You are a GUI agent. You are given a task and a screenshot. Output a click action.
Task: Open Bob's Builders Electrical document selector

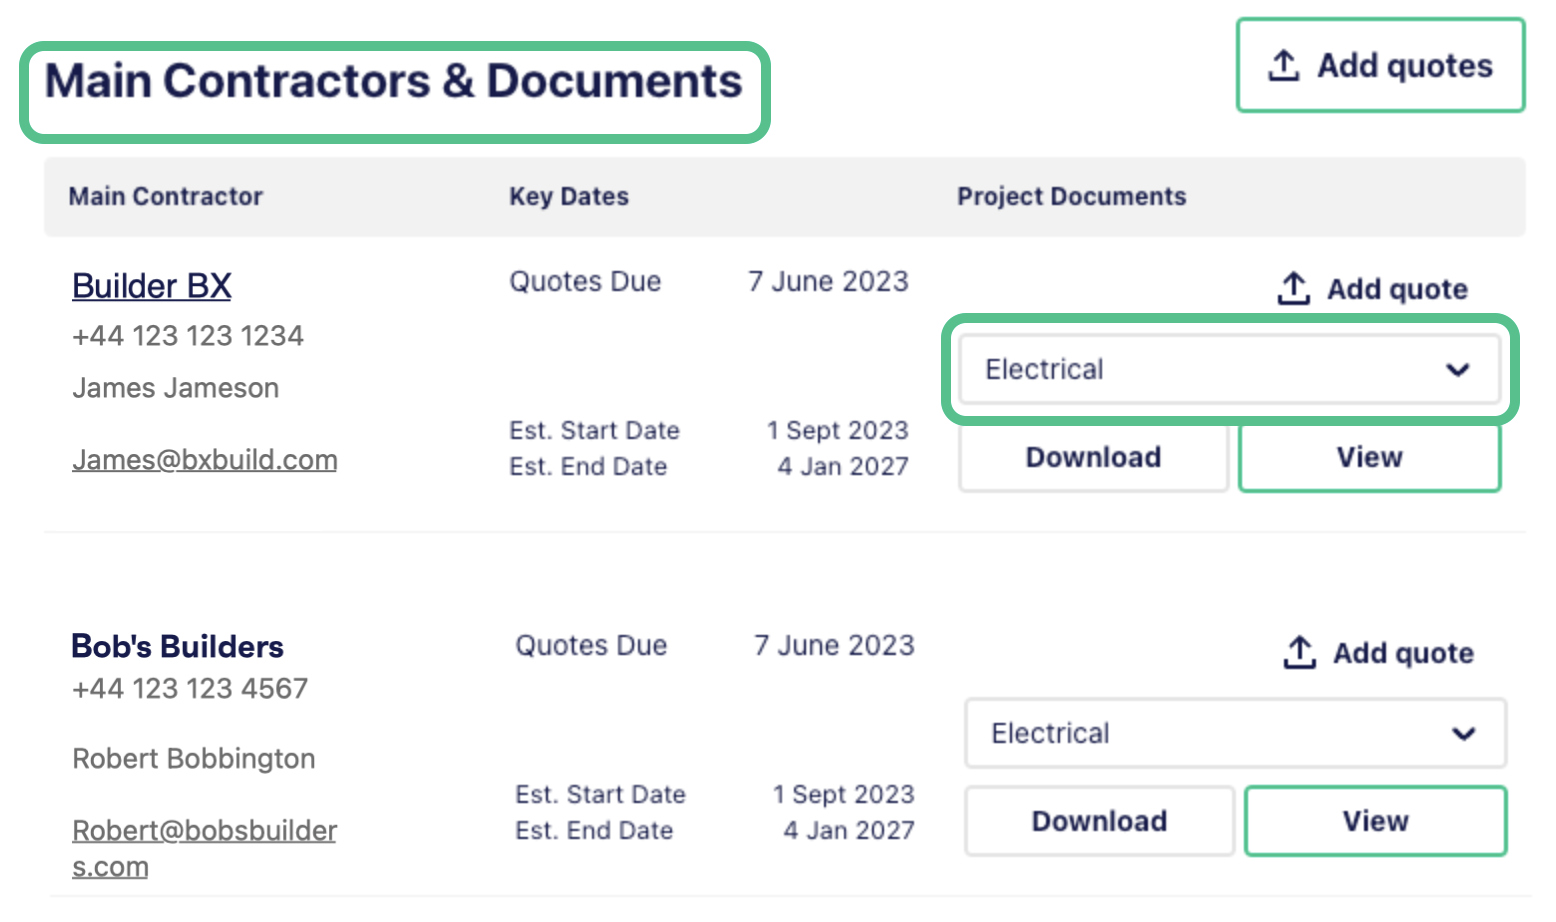click(1236, 733)
